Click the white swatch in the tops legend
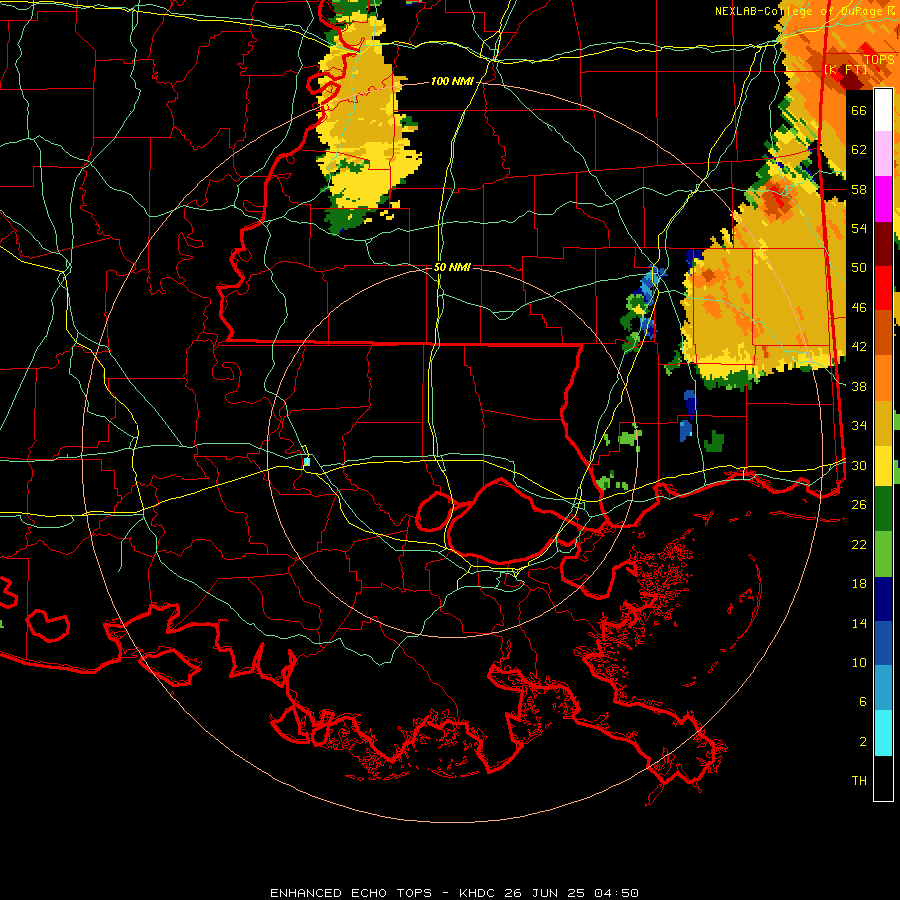The width and height of the screenshot is (900, 900). click(883, 110)
